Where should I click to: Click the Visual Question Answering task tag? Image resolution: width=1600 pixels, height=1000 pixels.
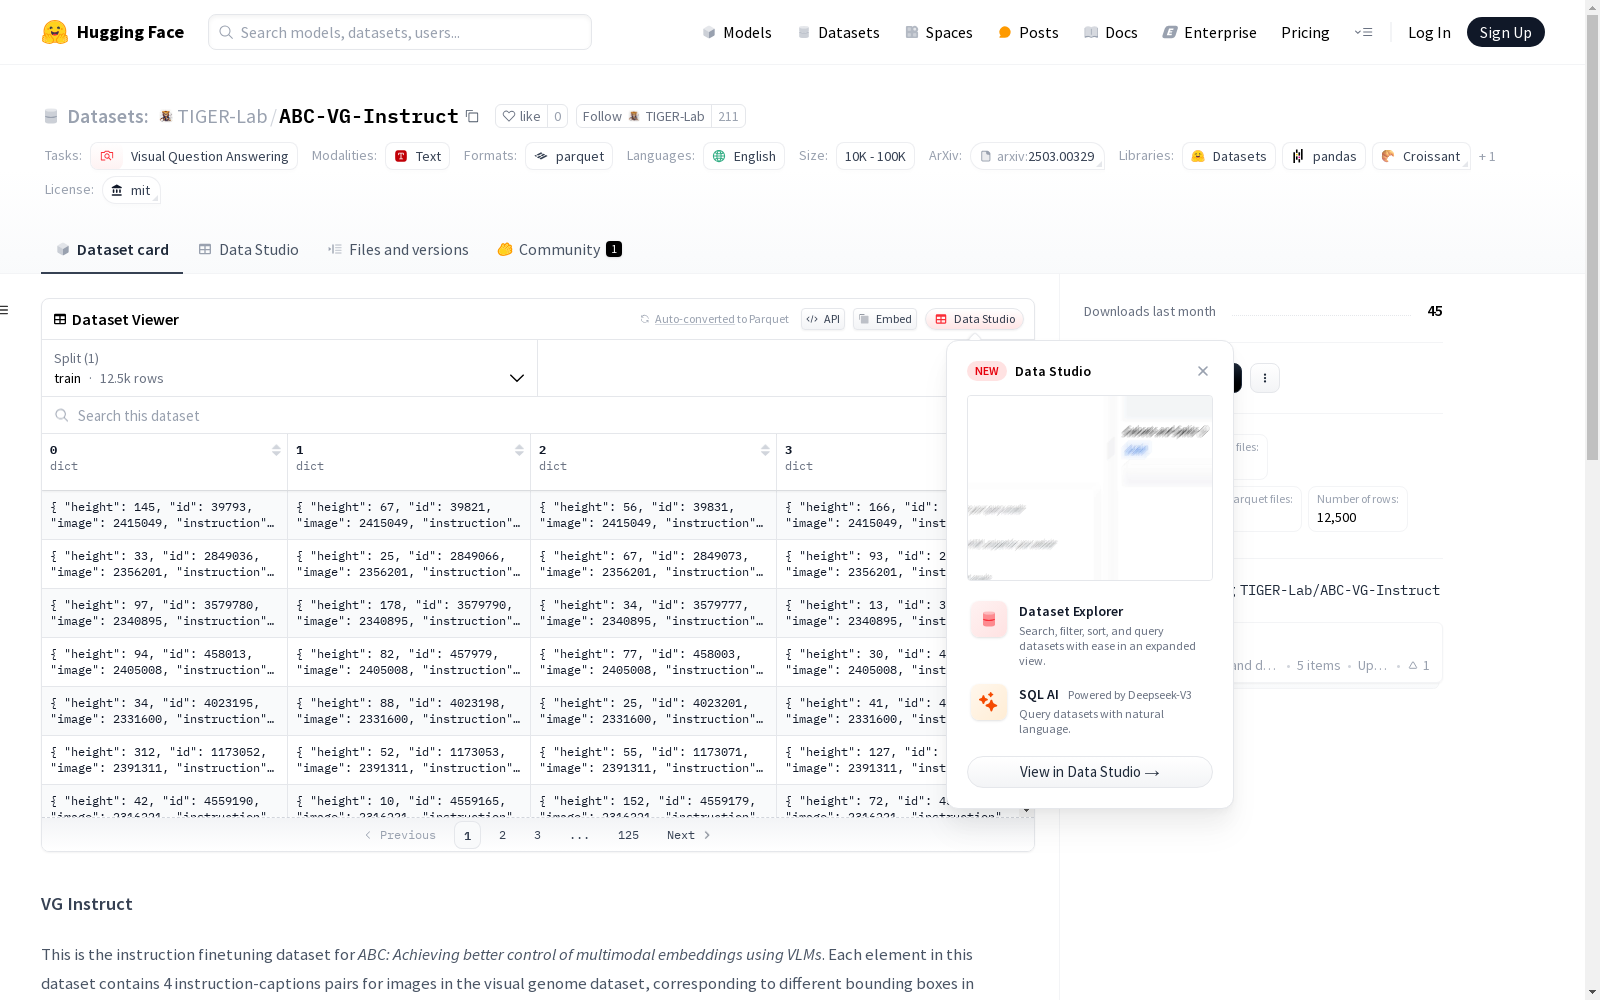(x=194, y=156)
